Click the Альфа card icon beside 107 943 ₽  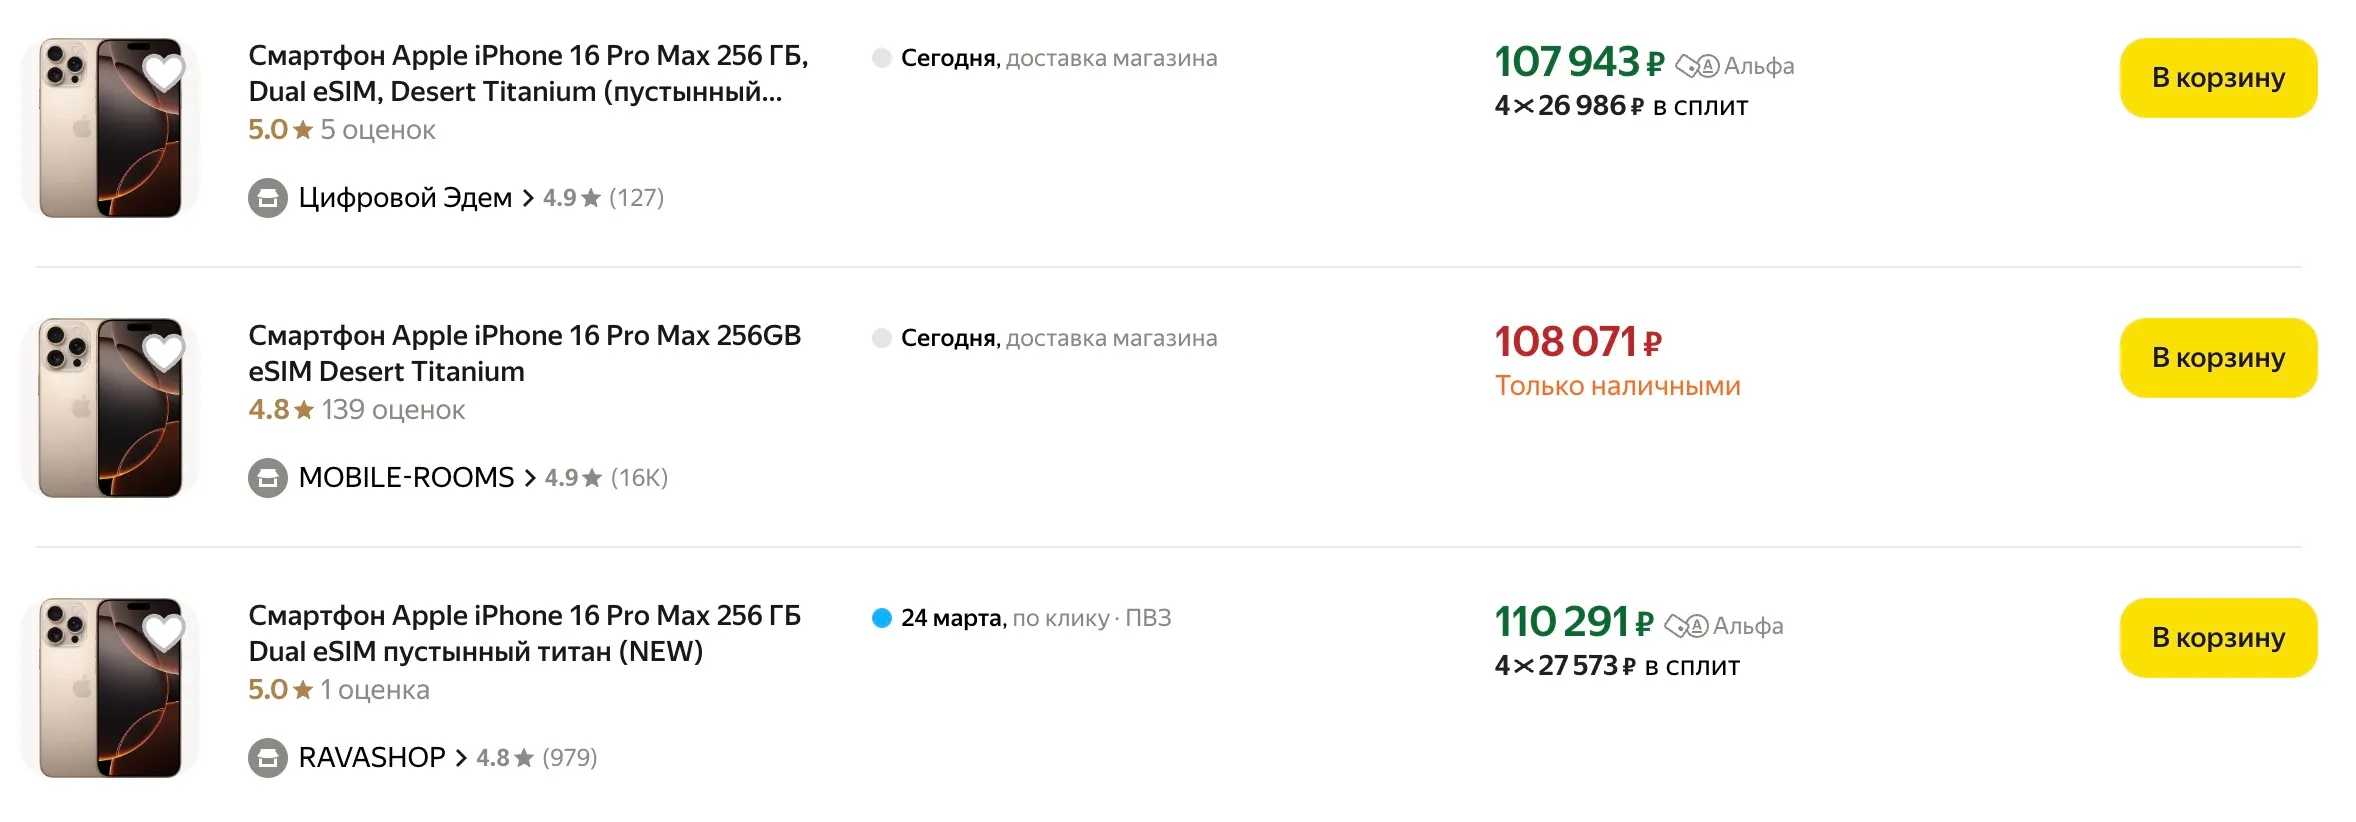1697,66
